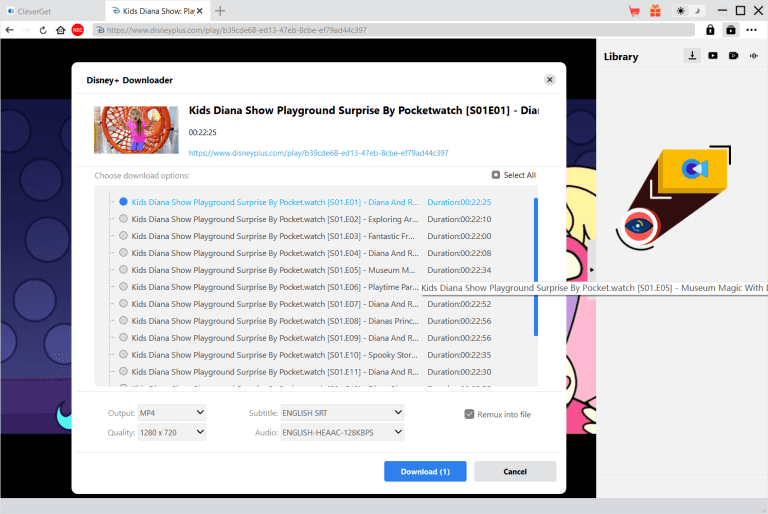Open a new tab with plus button

[x=220, y=11]
